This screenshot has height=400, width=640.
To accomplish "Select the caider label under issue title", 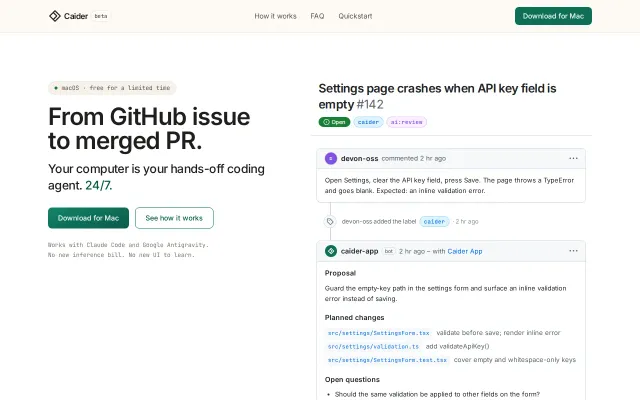I will [x=368, y=122].
